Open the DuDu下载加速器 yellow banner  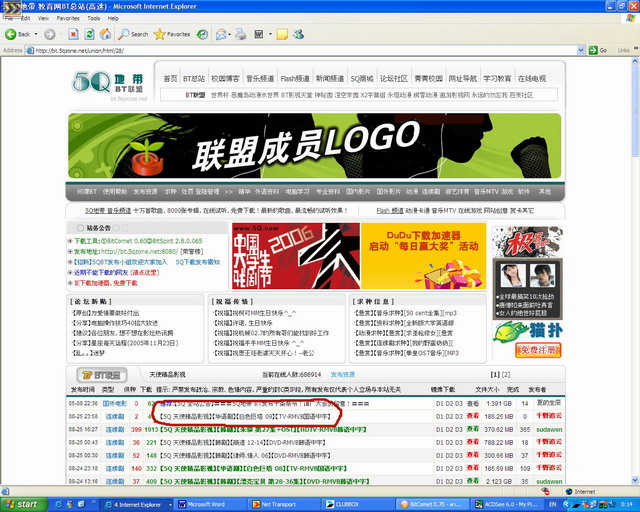(424, 256)
